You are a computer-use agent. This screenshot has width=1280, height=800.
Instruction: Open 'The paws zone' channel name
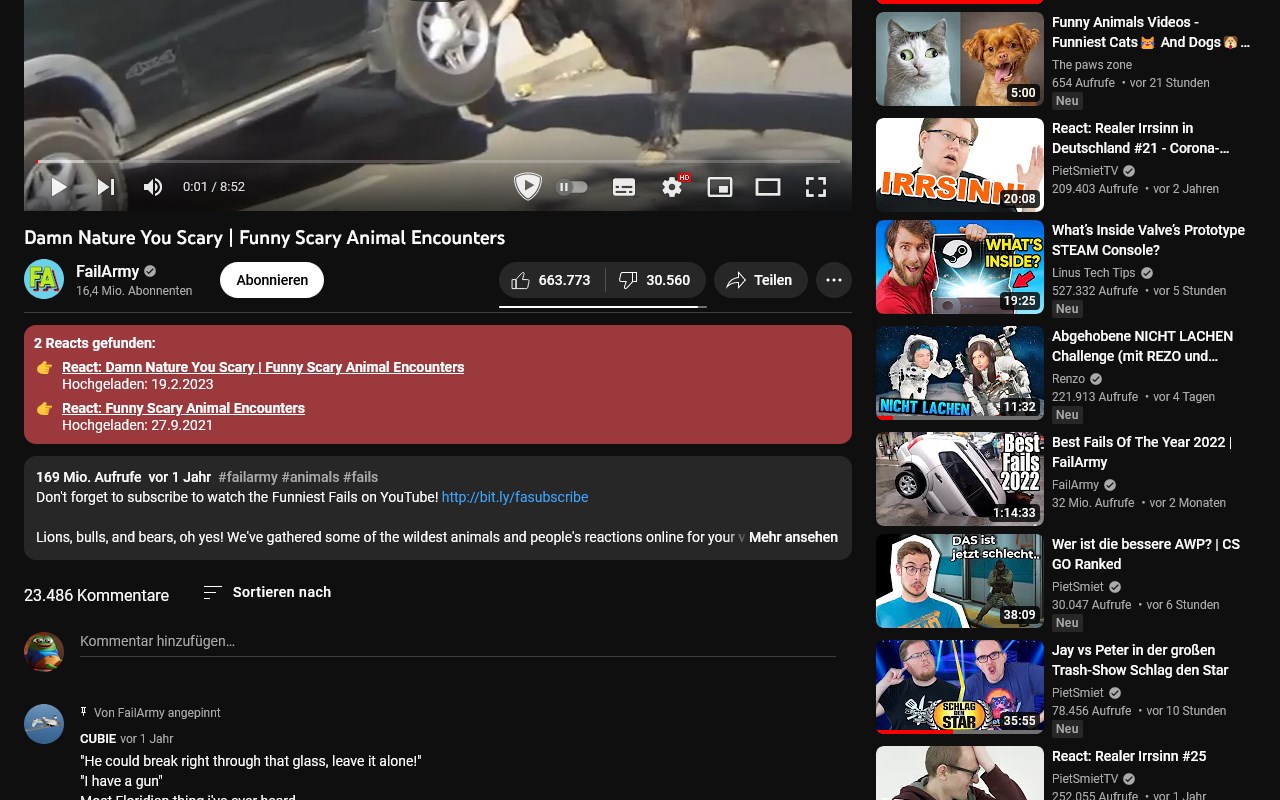point(1092,65)
